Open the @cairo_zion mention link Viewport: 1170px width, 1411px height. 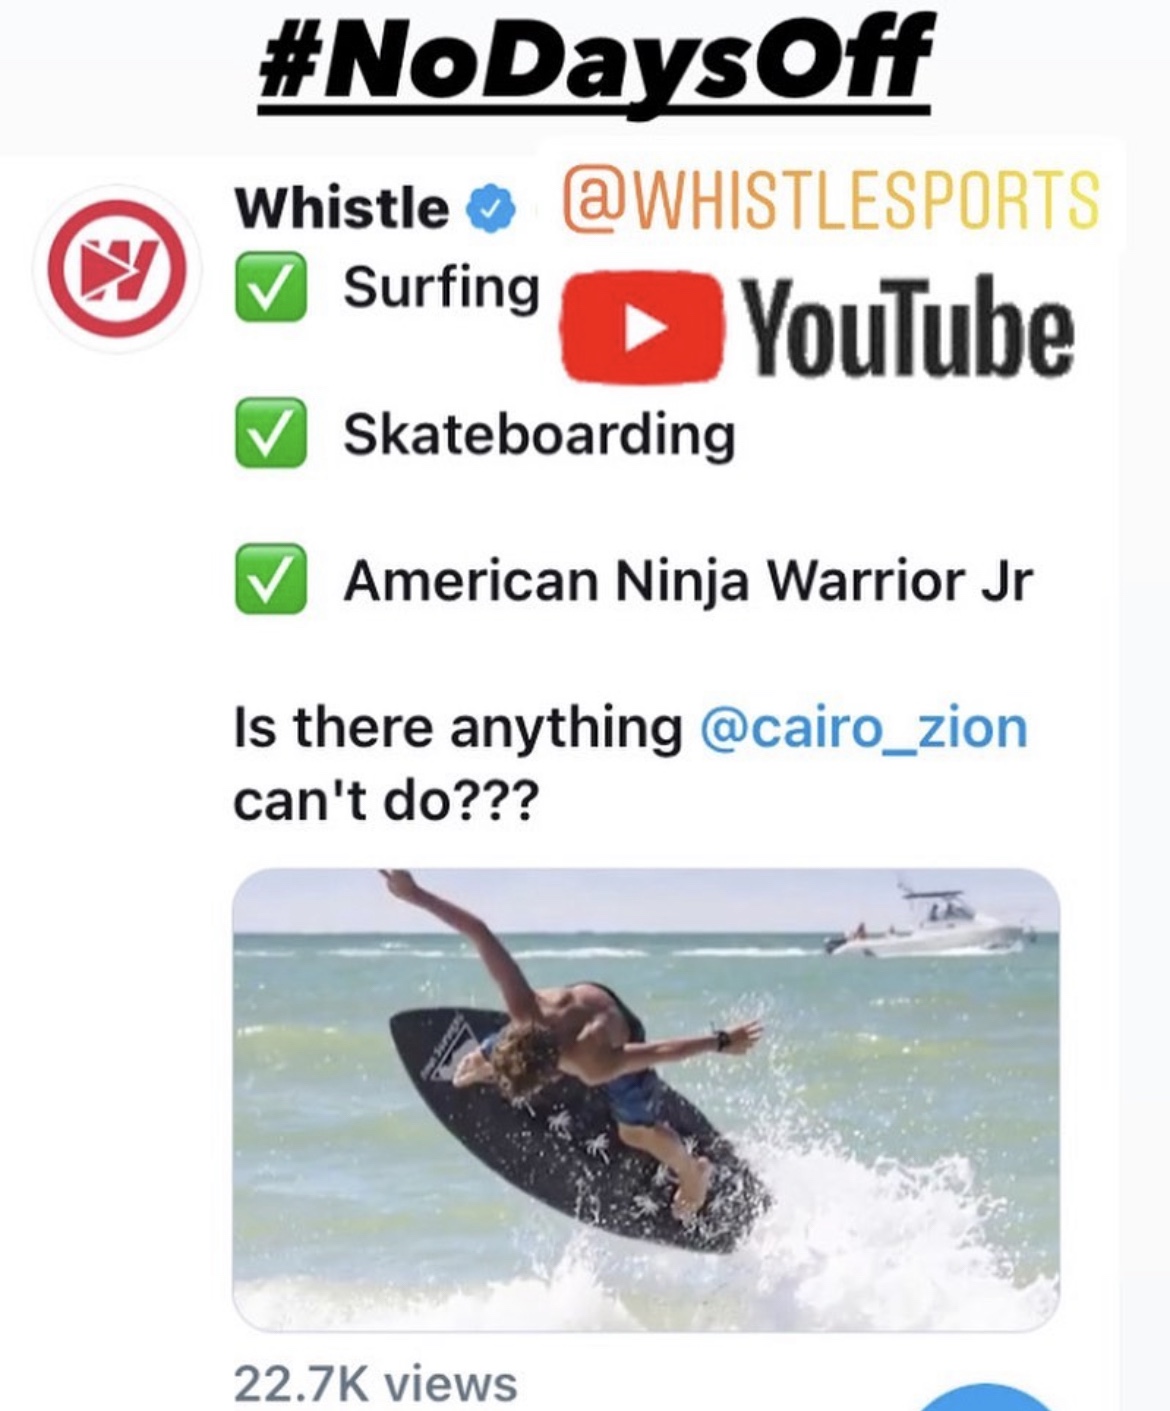tap(864, 727)
